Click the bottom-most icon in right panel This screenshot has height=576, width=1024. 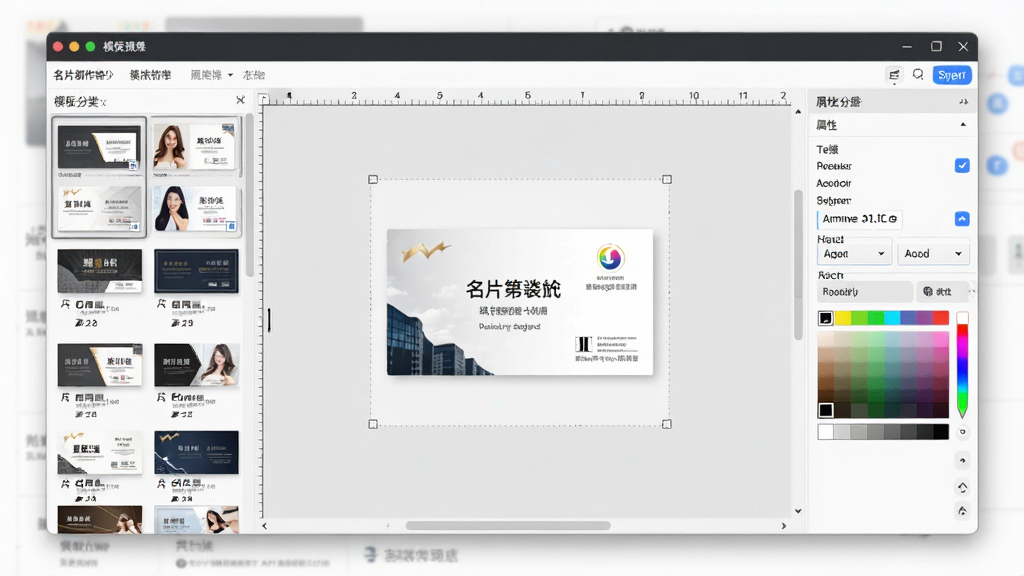pos(962,511)
